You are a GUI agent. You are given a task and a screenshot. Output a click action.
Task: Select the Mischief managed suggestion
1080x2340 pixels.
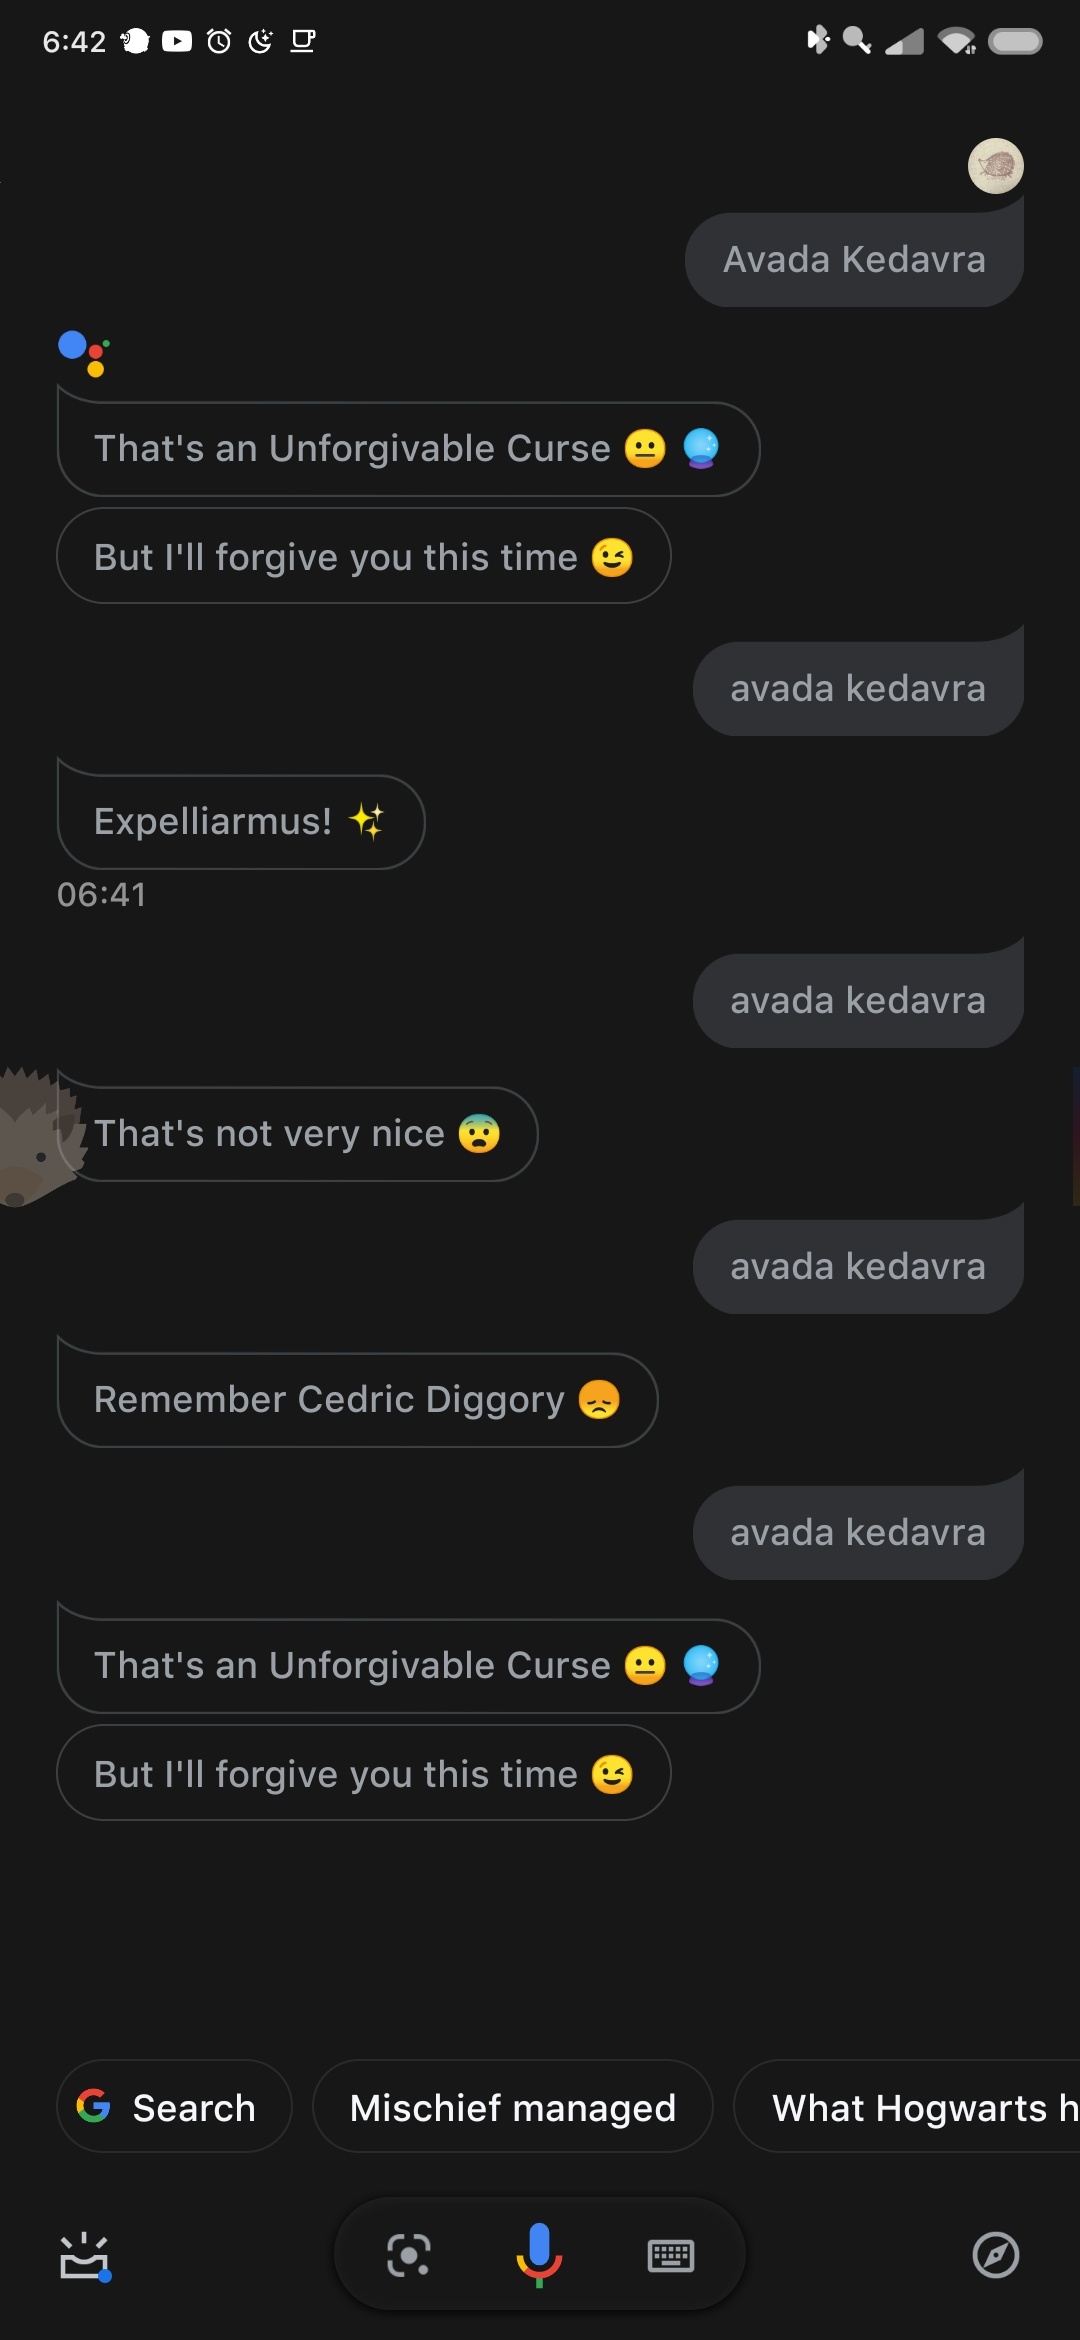[x=513, y=2106]
